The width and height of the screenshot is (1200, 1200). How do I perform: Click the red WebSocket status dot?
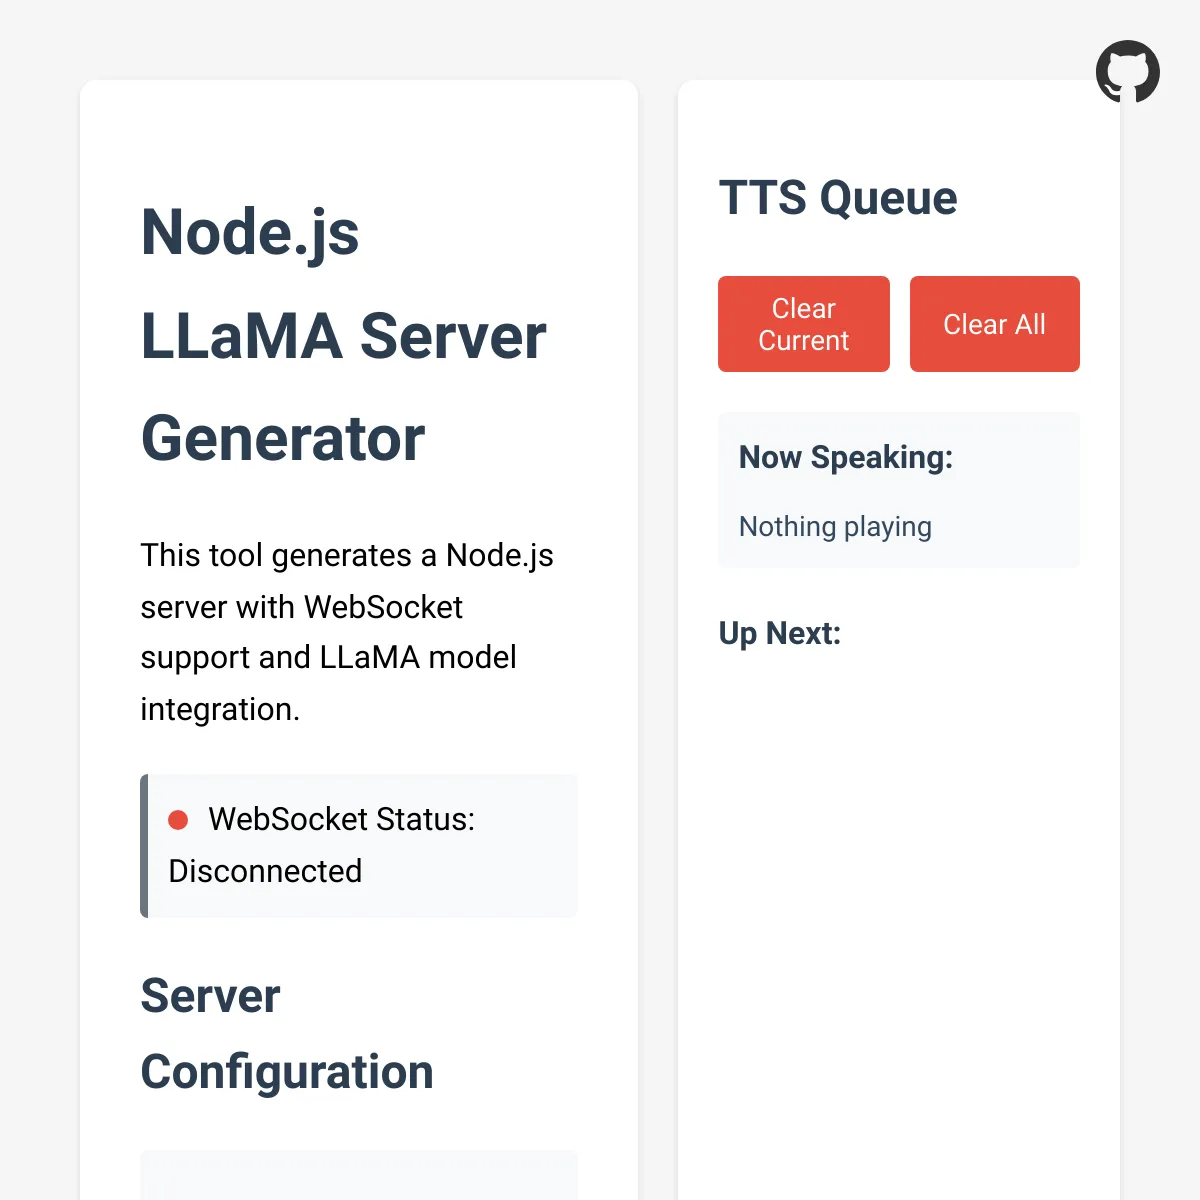(x=178, y=820)
